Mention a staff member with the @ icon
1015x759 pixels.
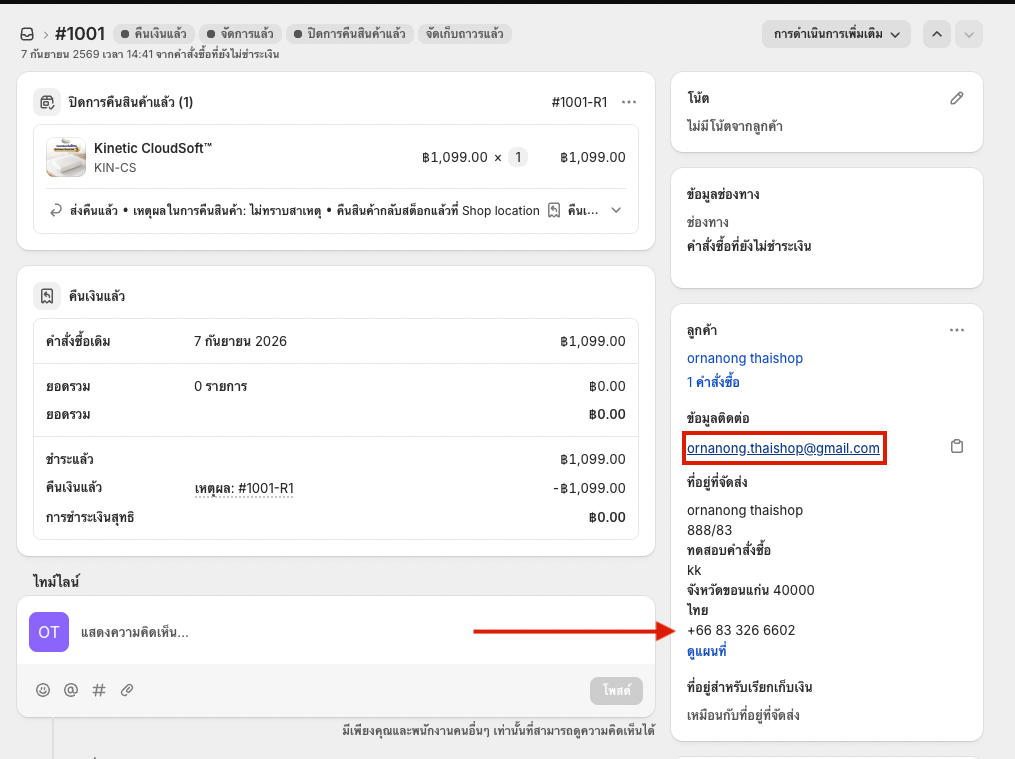tap(71, 690)
